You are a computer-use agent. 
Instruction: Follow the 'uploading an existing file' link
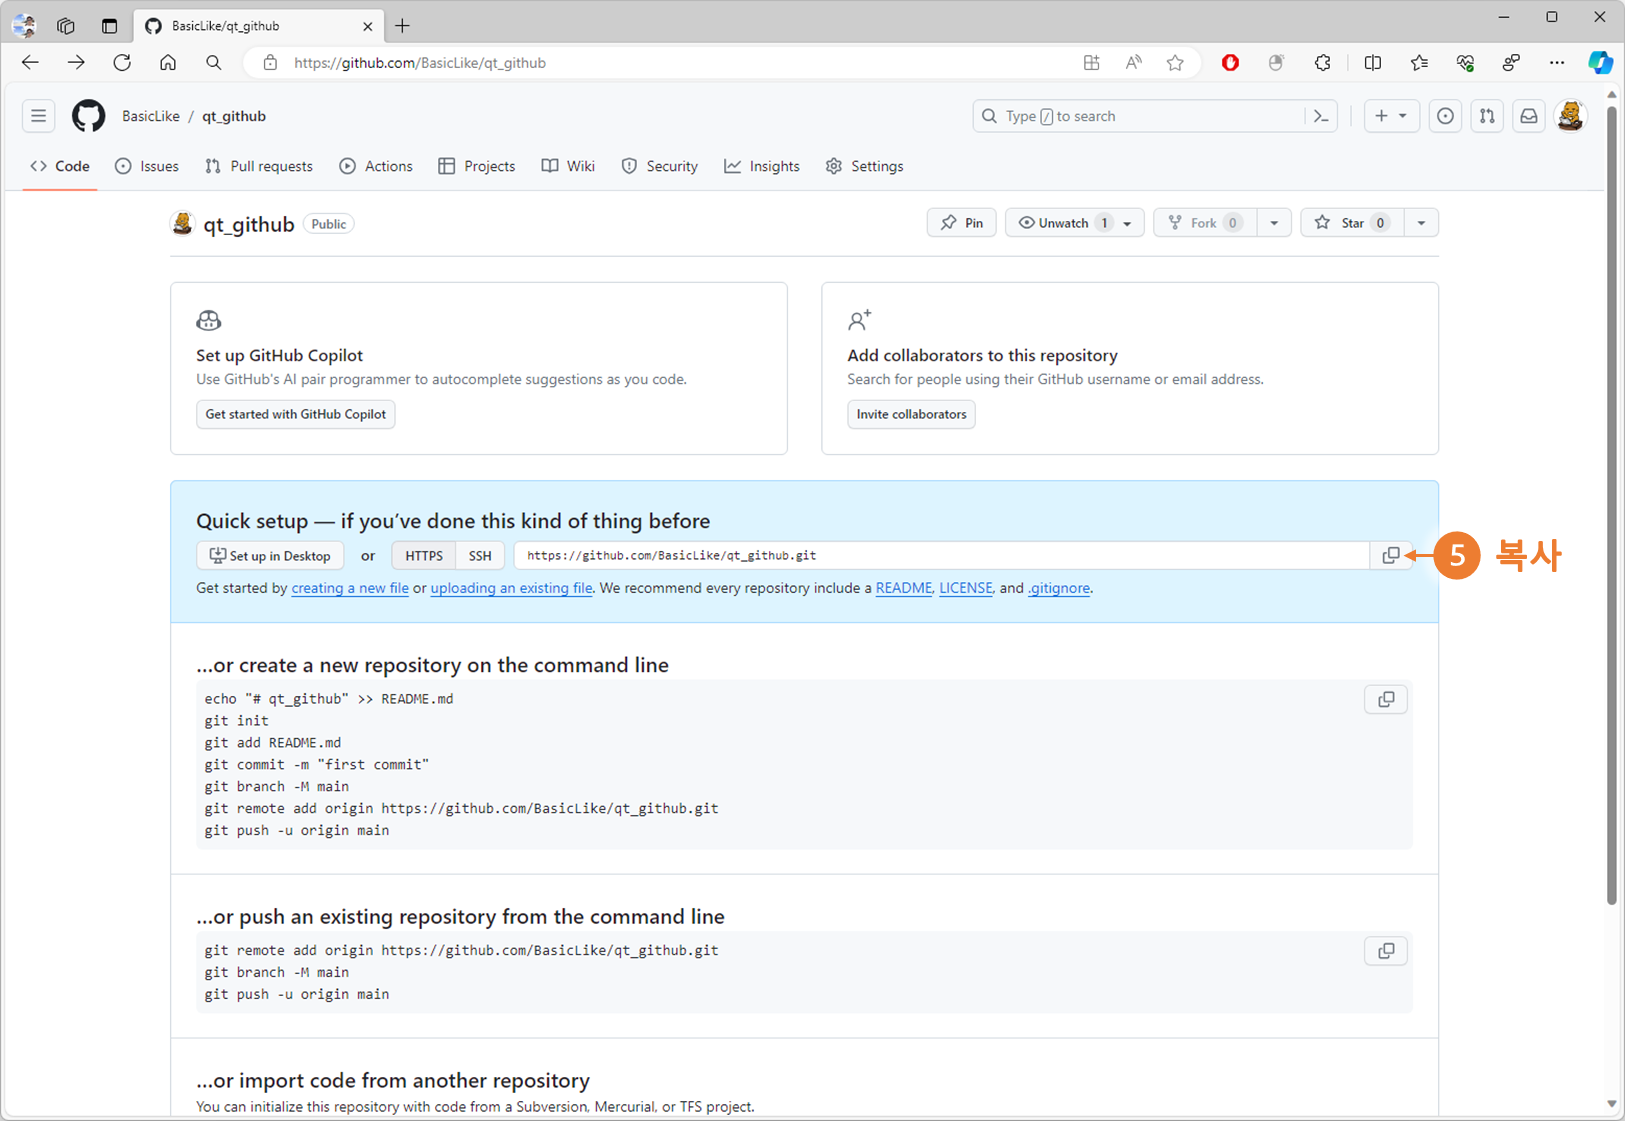[x=511, y=588]
